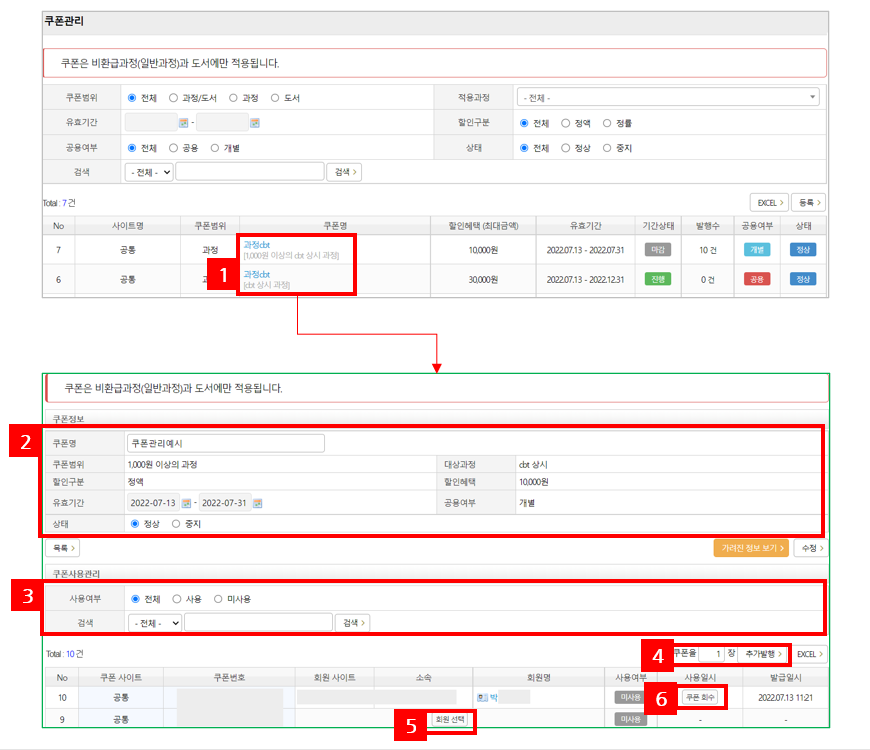Select 정률 radio for 할인구분
The image size is (870, 750).
pyautogui.click(x=608, y=123)
